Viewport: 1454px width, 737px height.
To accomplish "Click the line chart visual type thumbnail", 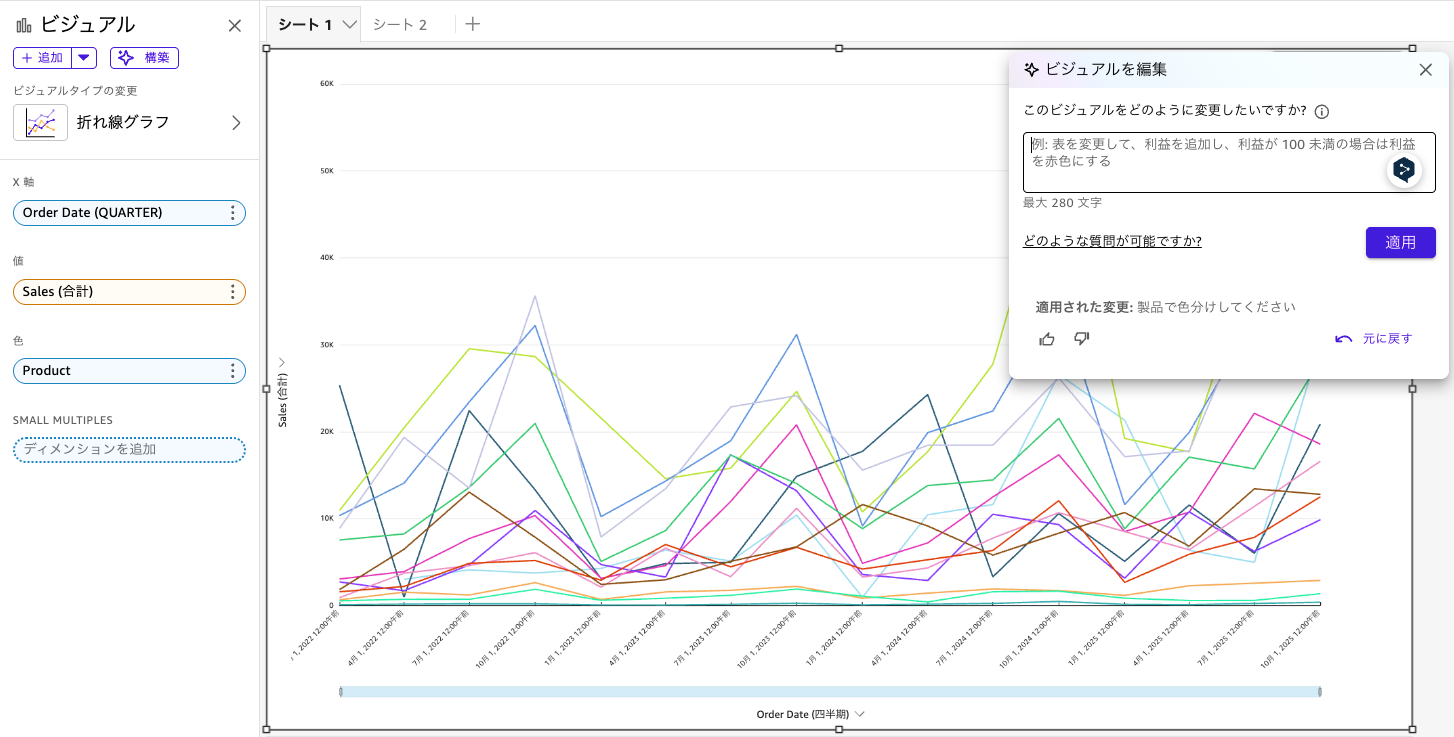I will 41,123.
